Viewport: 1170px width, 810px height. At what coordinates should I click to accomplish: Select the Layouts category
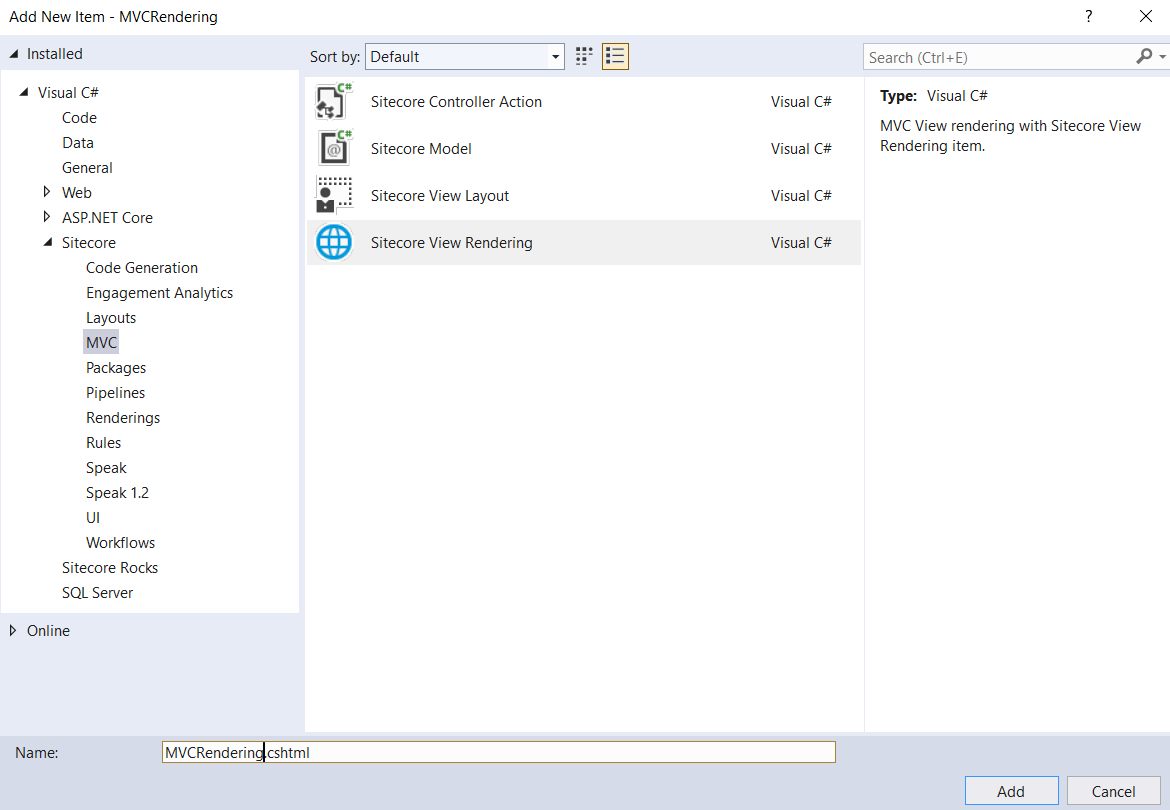pyautogui.click(x=111, y=318)
